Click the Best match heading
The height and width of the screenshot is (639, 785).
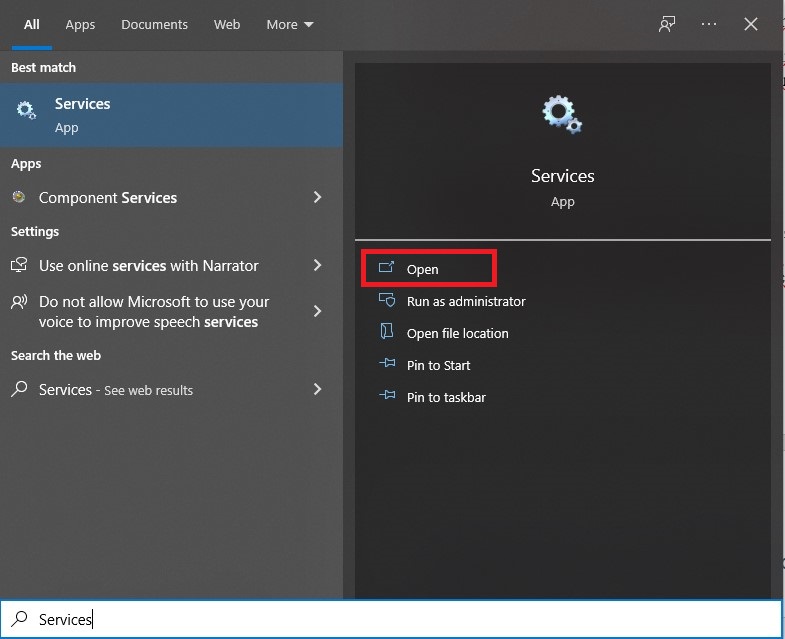click(x=44, y=68)
